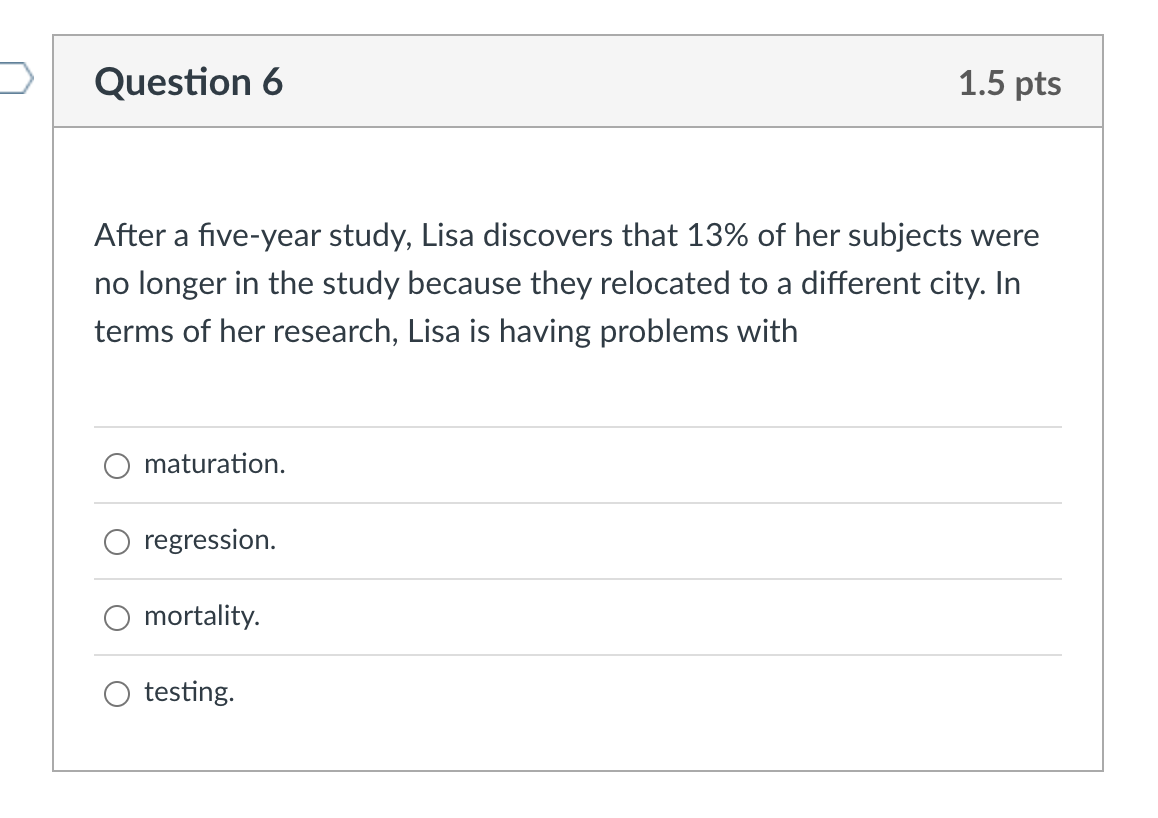Click the gray question header bar
The height and width of the screenshot is (818, 1158).
[x=578, y=81]
